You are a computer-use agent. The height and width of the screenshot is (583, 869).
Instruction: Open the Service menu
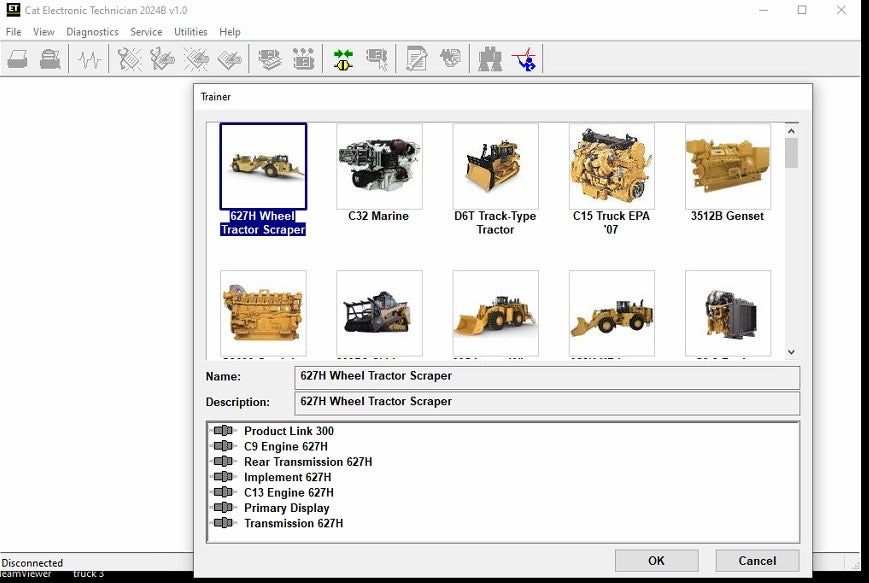pyautogui.click(x=146, y=32)
